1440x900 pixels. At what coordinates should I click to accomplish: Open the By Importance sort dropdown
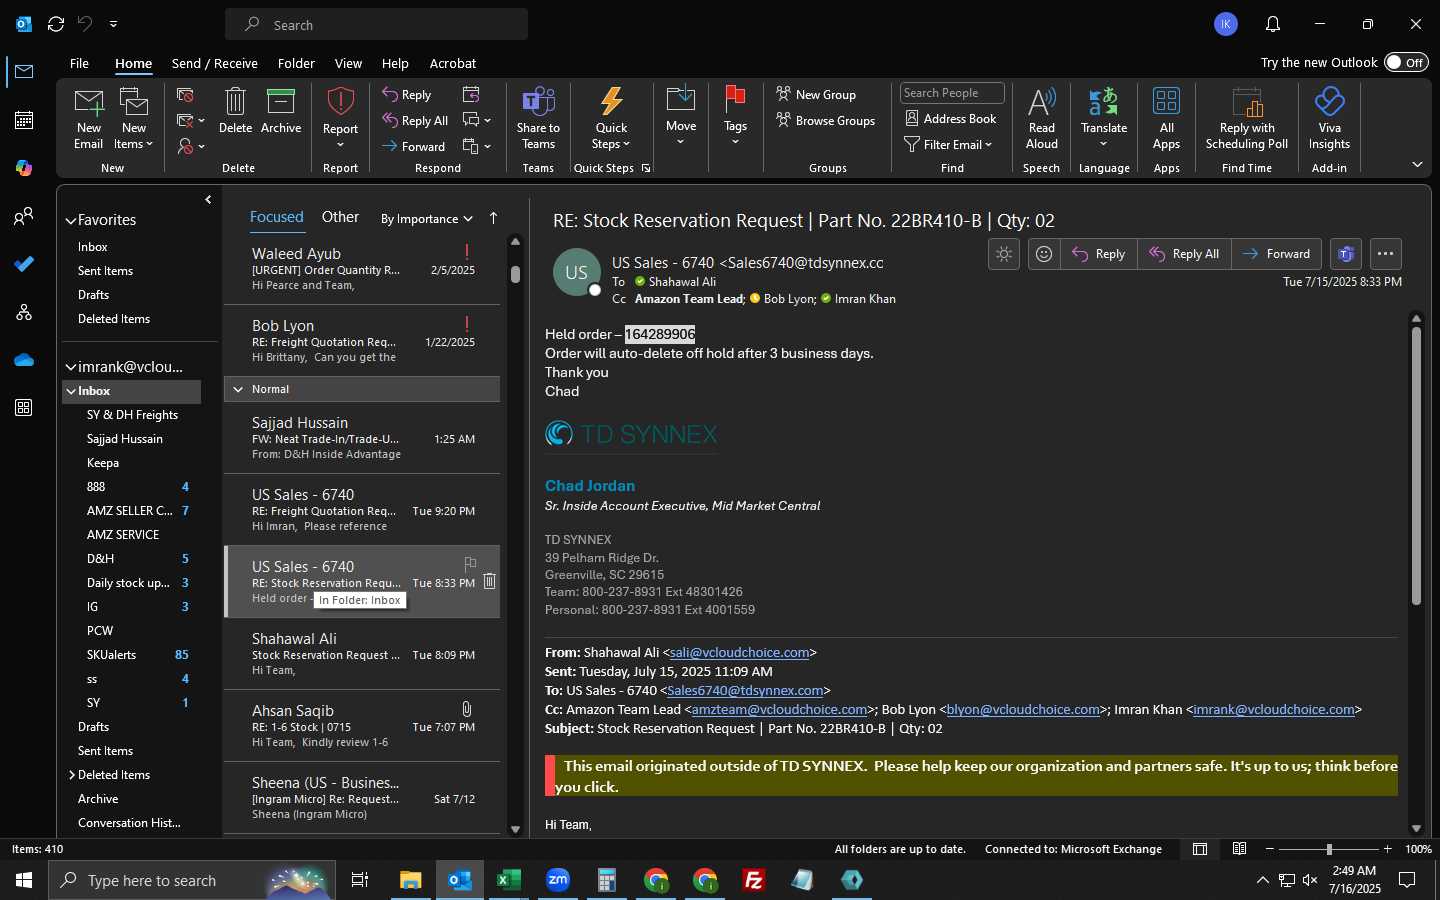click(x=427, y=219)
